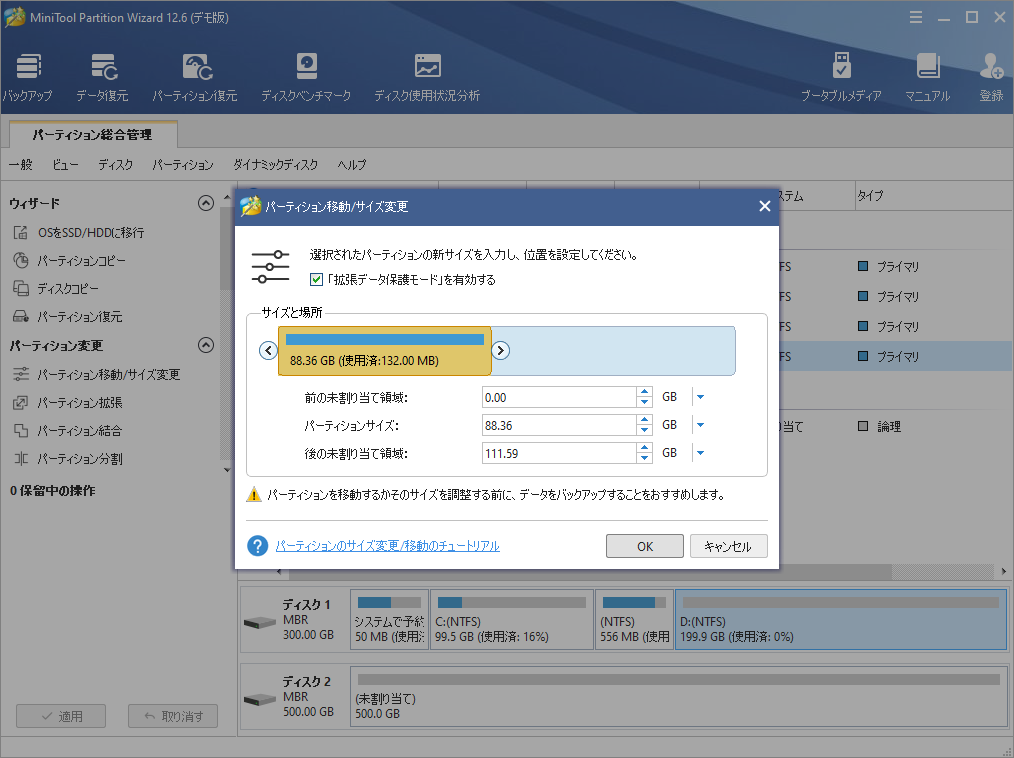
Task: Click the help question mark icon in dialog
Action: tap(258, 546)
